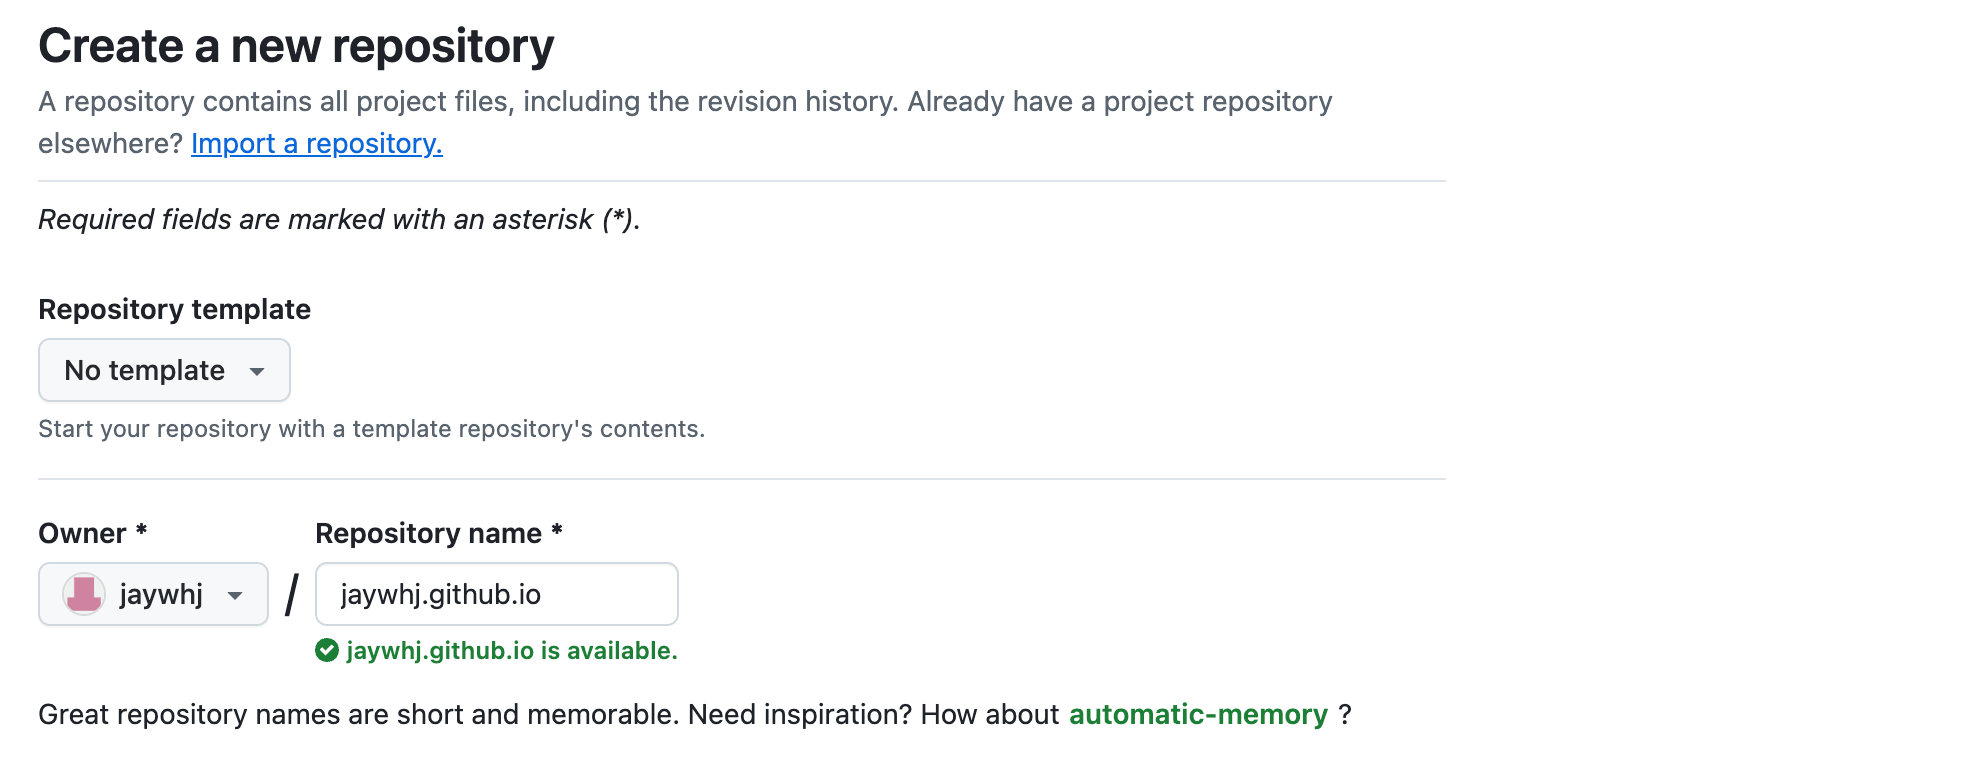The image size is (1988, 760).
Task: Click the asterisk next to Repository name
Action: (557, 530)
